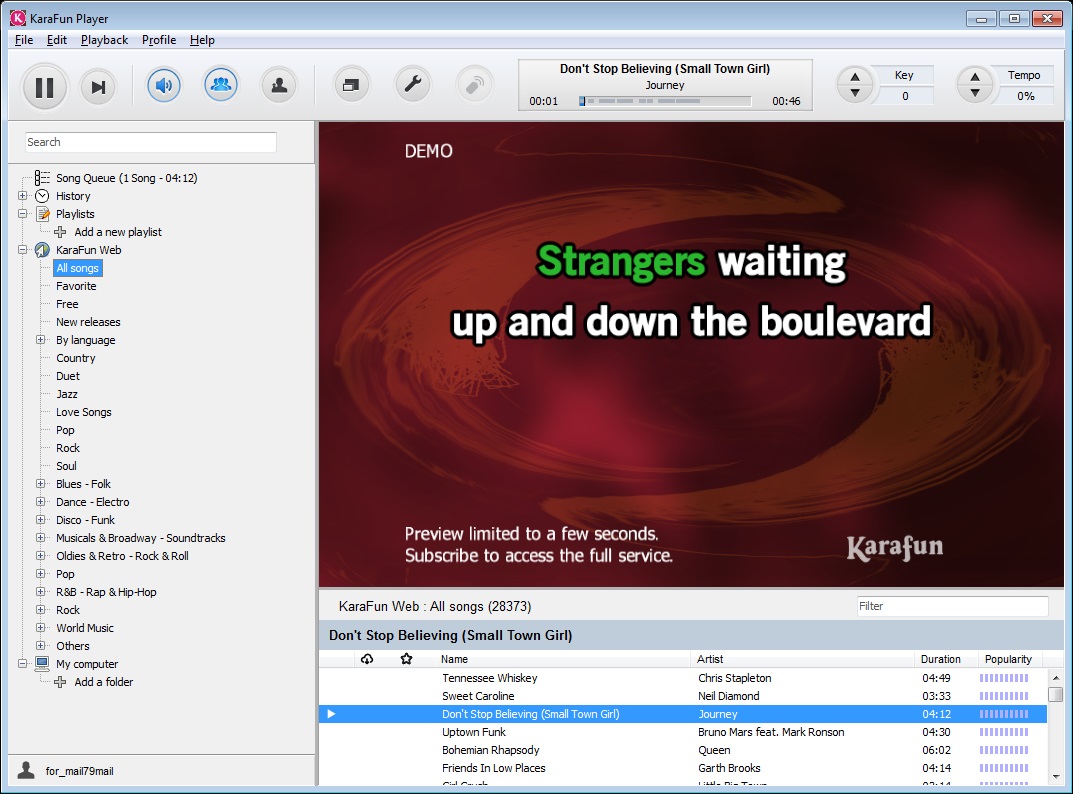Toggle the backing vocals group icon

[220, 85]
